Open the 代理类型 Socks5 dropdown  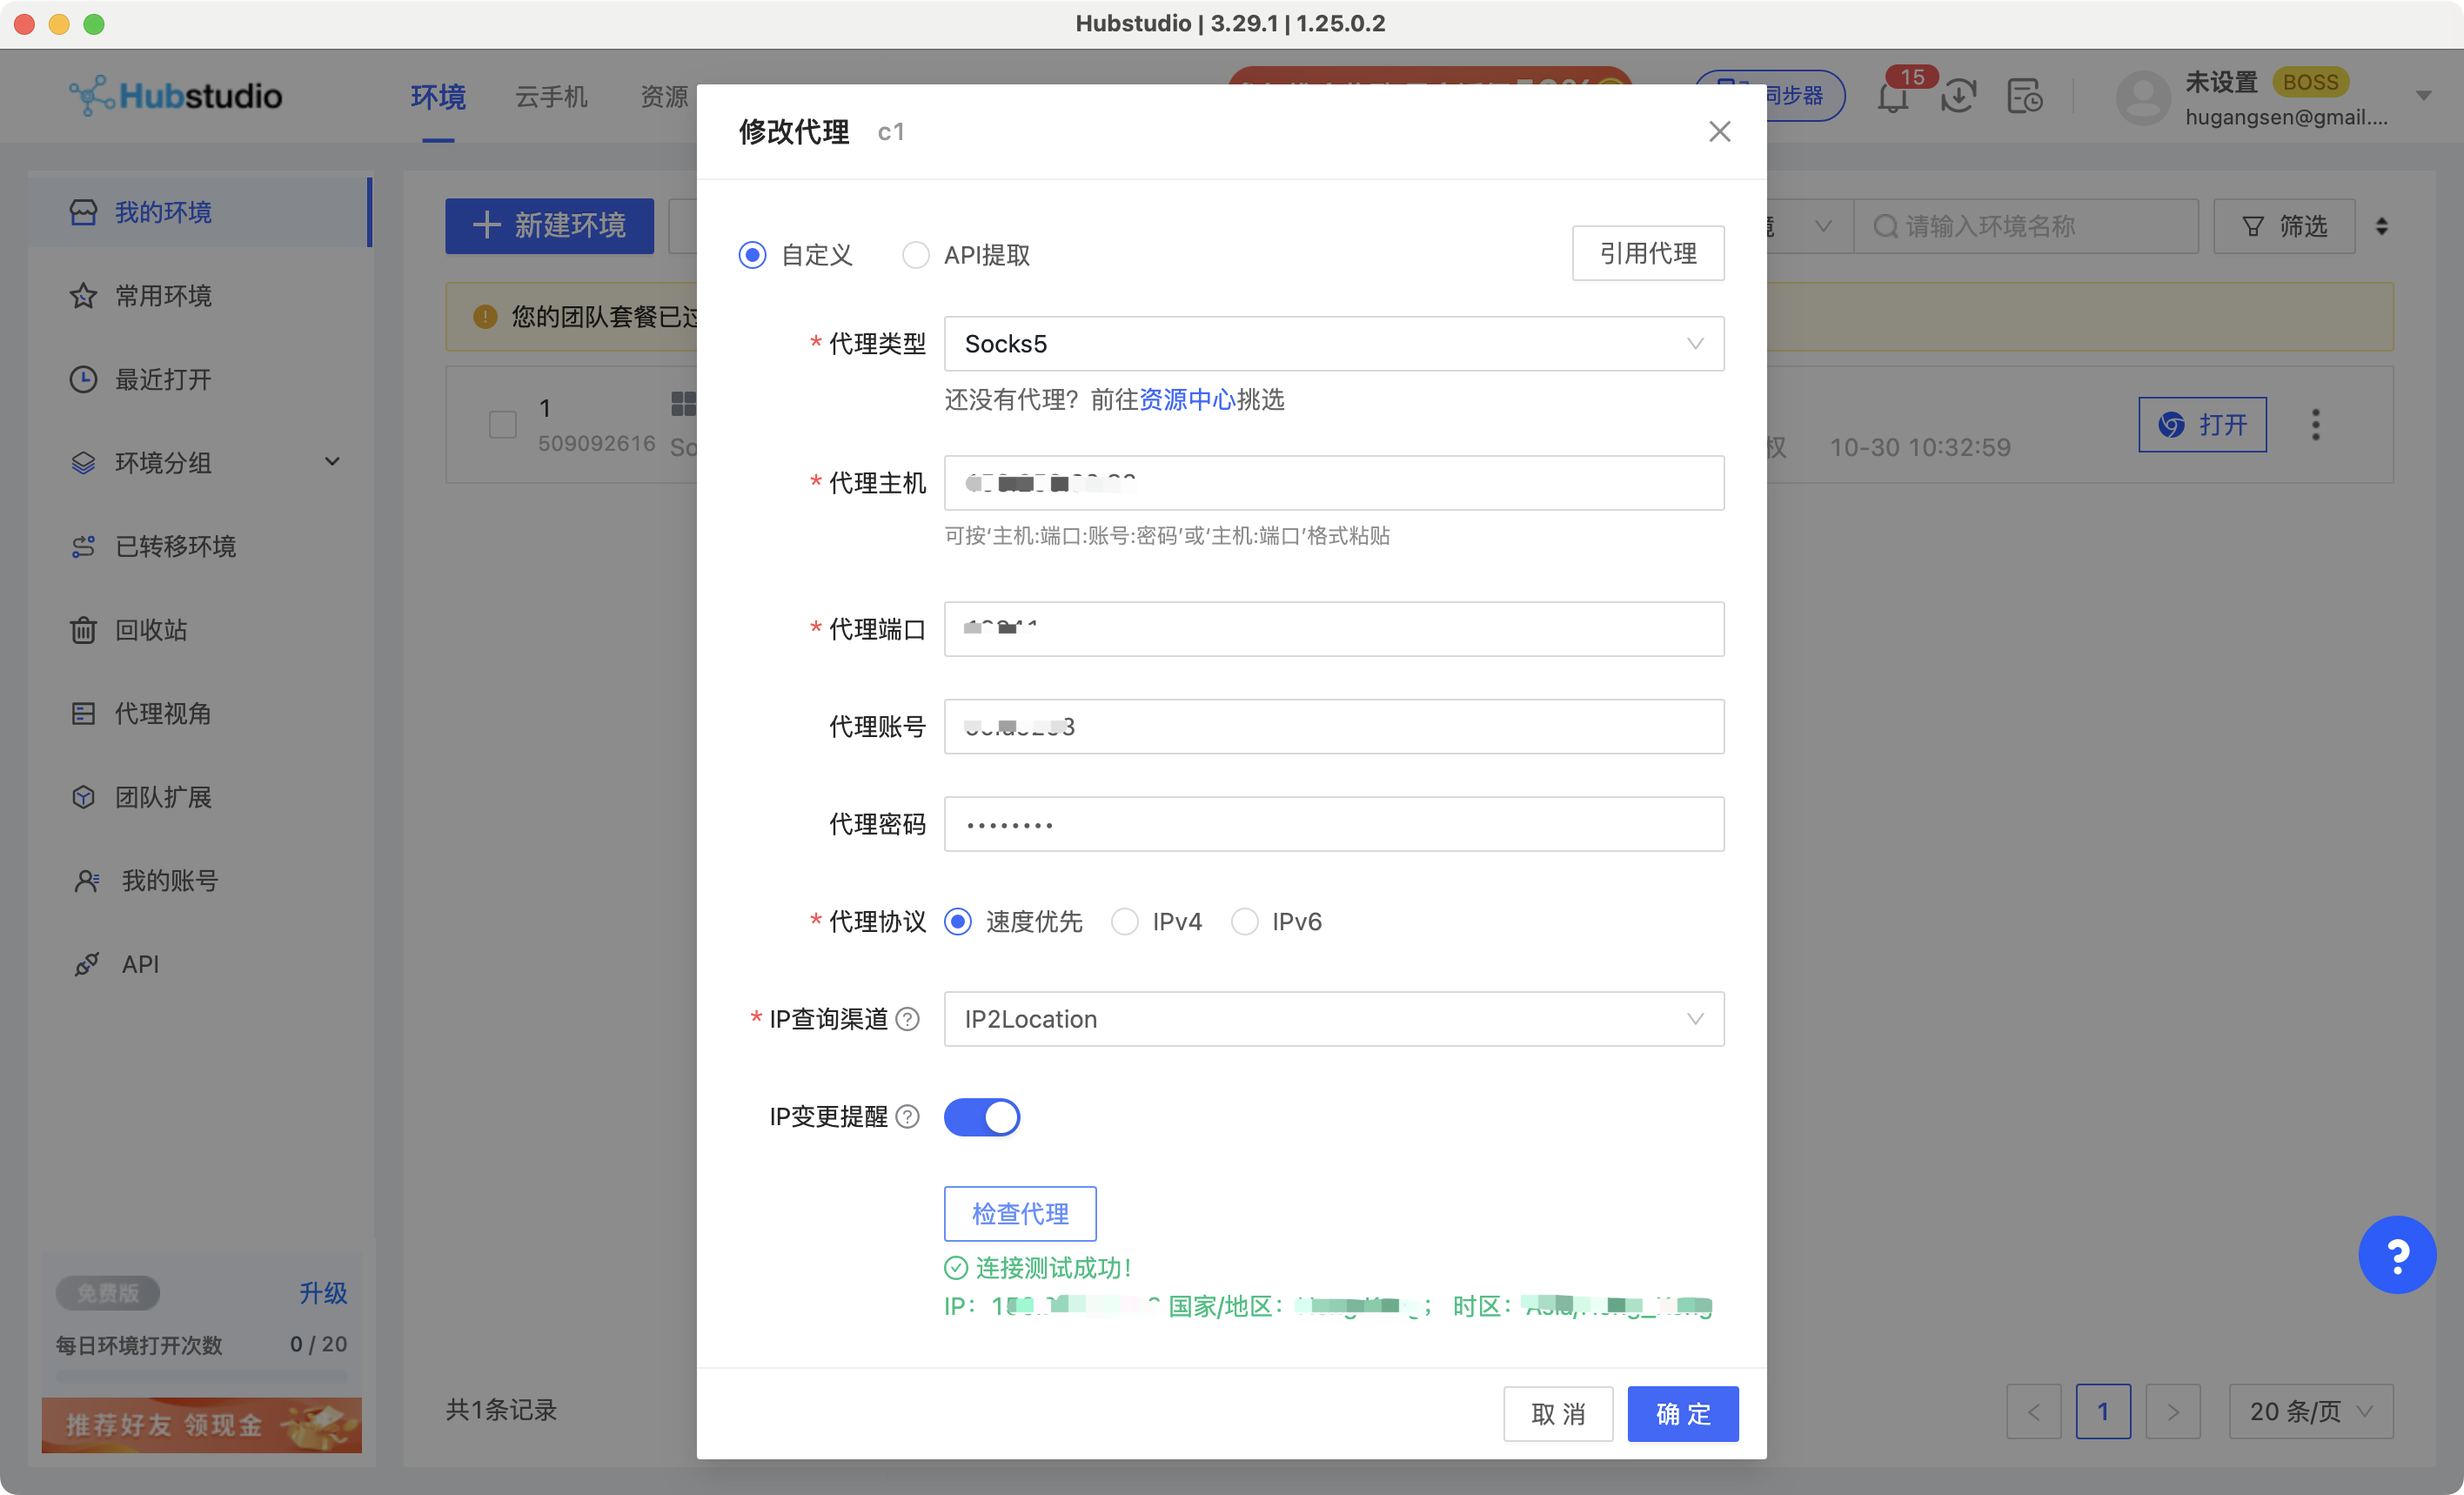click(1333, 344)
